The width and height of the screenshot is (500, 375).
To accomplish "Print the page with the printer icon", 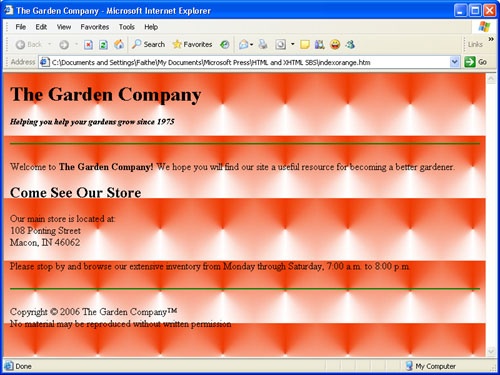I will click(x=263, y=44).
